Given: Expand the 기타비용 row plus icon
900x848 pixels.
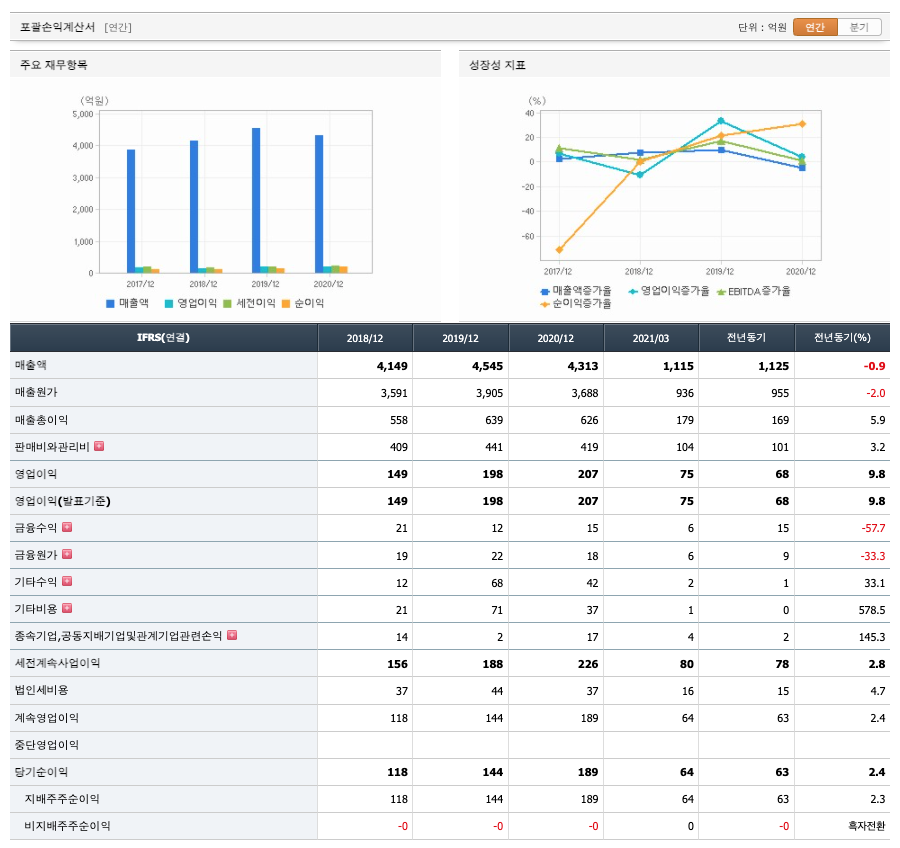Looking at the screenshot, I should tap(67, 608).
